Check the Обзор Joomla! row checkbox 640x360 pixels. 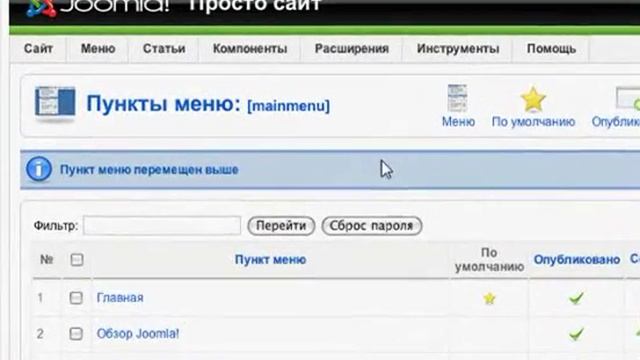[76, 334]
